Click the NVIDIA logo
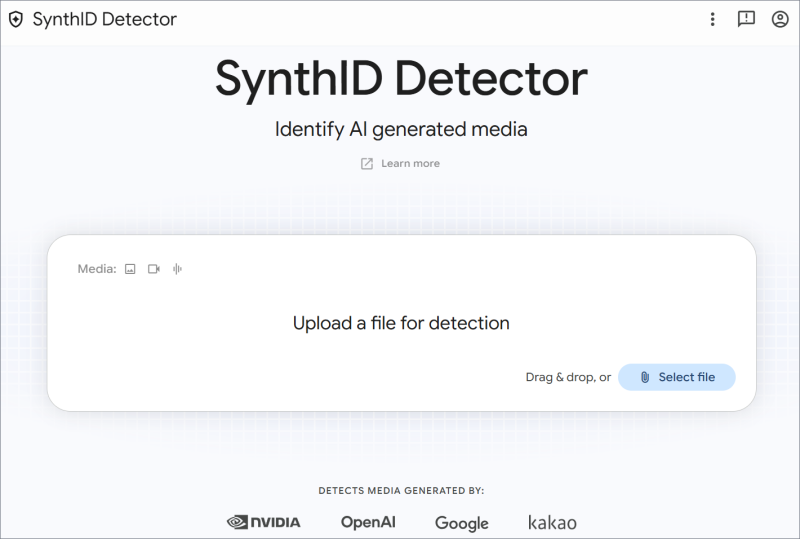The height and width of the screenshot is (539, 800). pos(264,522)
